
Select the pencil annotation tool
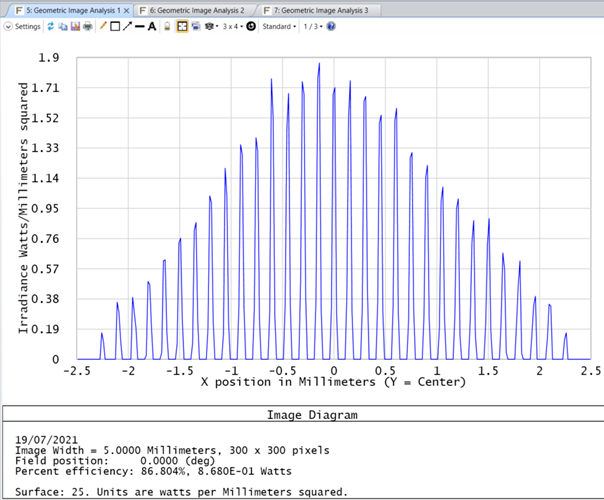click(x=103, y=27)
